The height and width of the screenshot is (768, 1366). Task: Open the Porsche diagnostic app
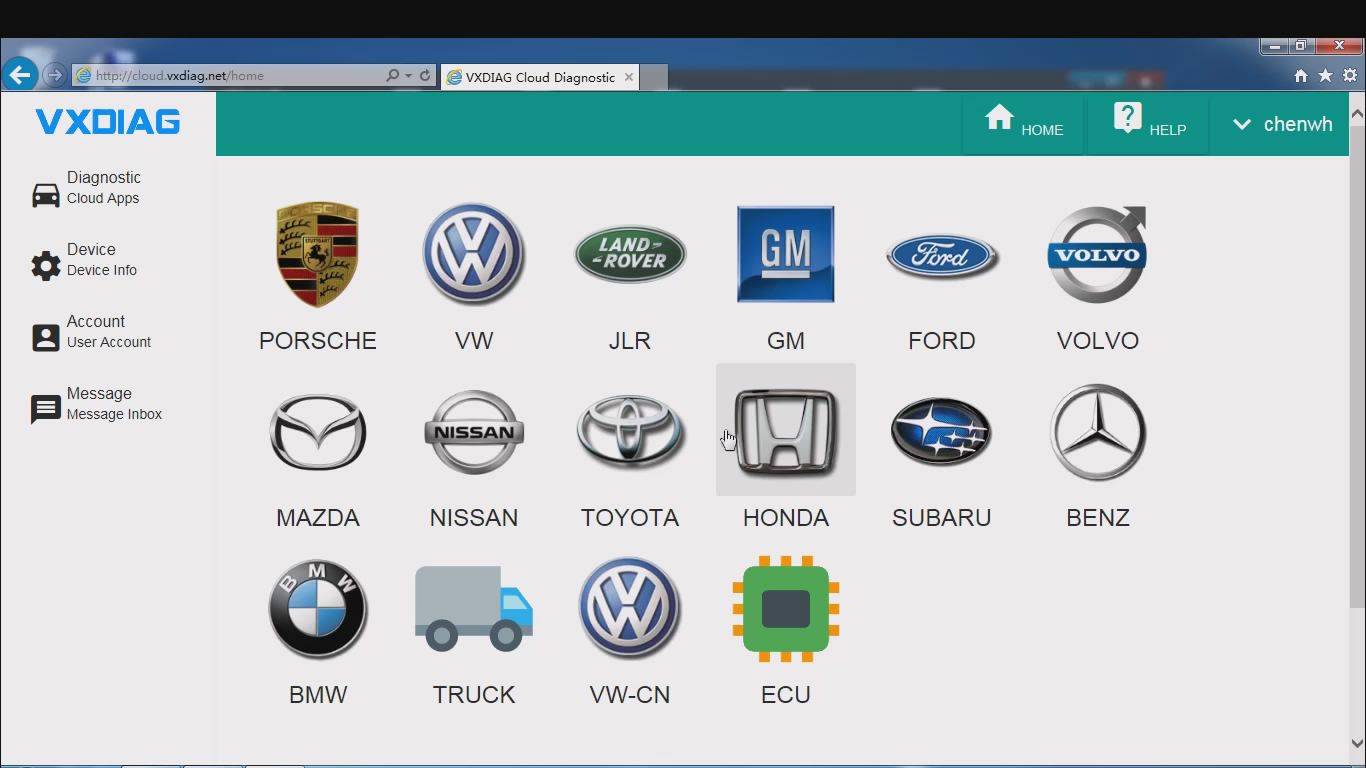click(x=317, y=254)
